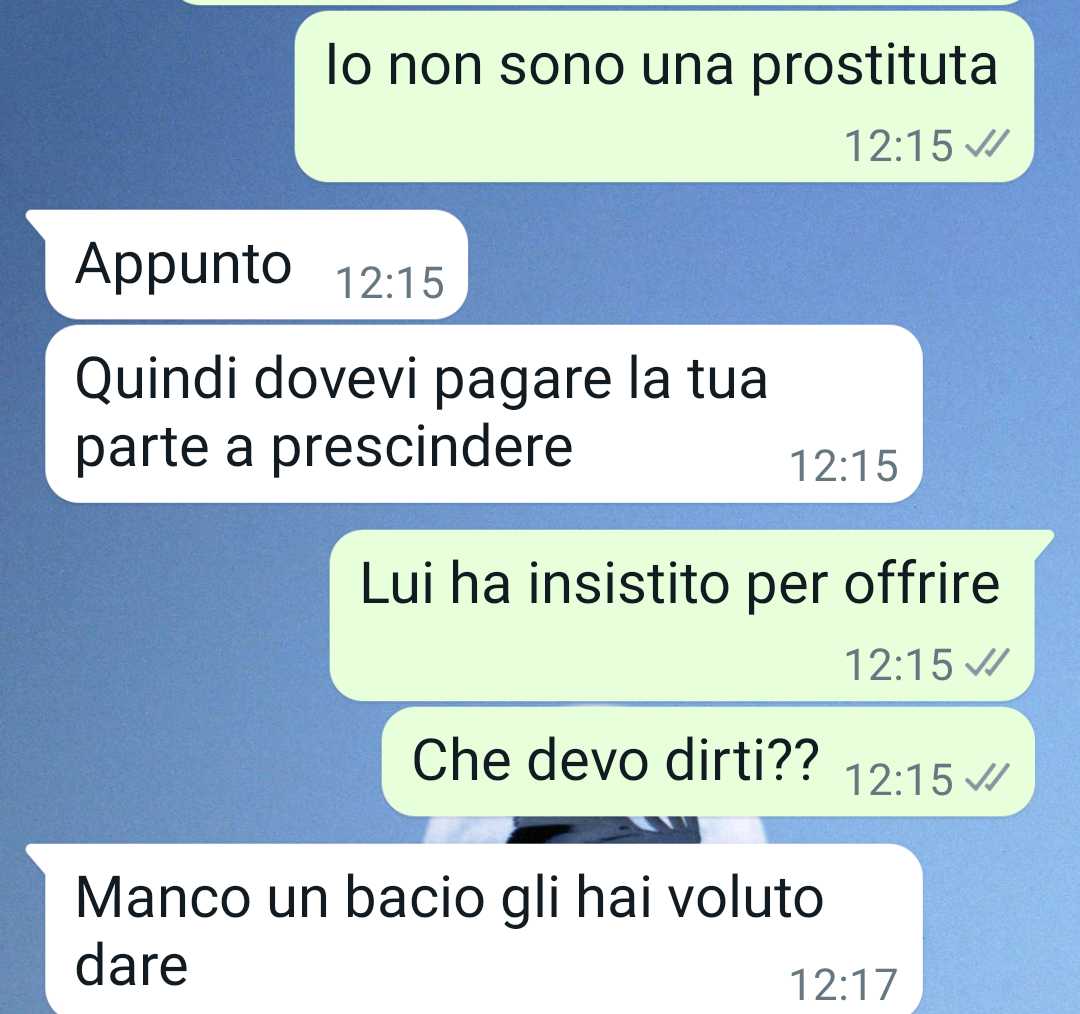Select the 'Io non sono una prostituta' message bubble
The height and width of the screenshot is (1014, 1080).
(x=664, y=96)
